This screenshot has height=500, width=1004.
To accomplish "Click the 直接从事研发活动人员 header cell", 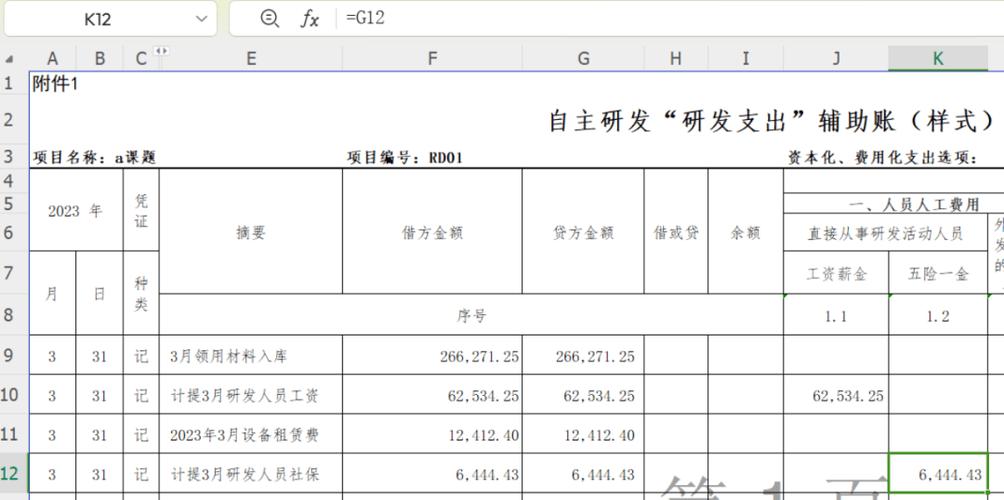I will [x=886, y=233].
